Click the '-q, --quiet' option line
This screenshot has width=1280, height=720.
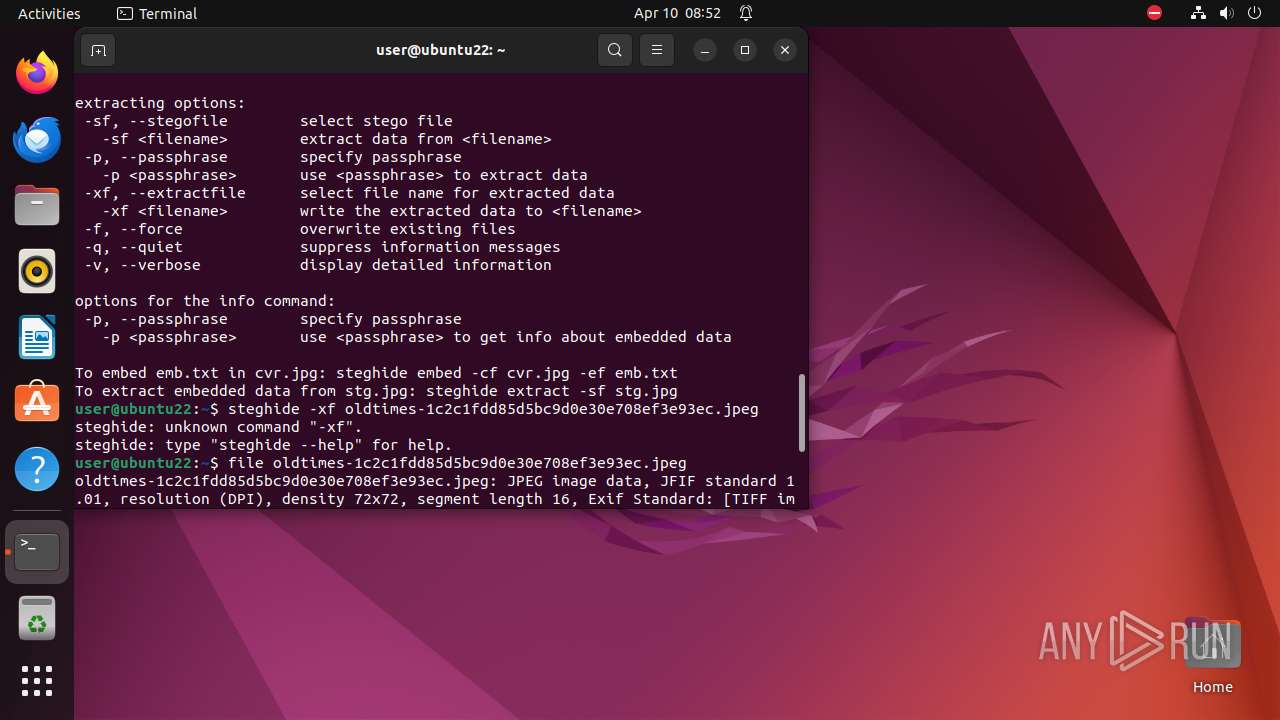click(x=322, y=247)
